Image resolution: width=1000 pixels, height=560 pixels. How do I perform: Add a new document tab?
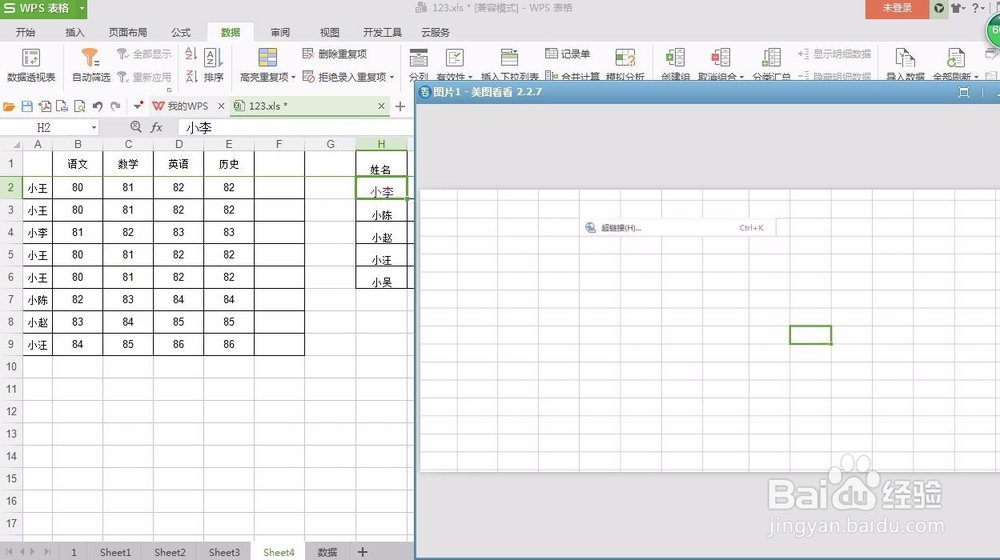point(401,107)
